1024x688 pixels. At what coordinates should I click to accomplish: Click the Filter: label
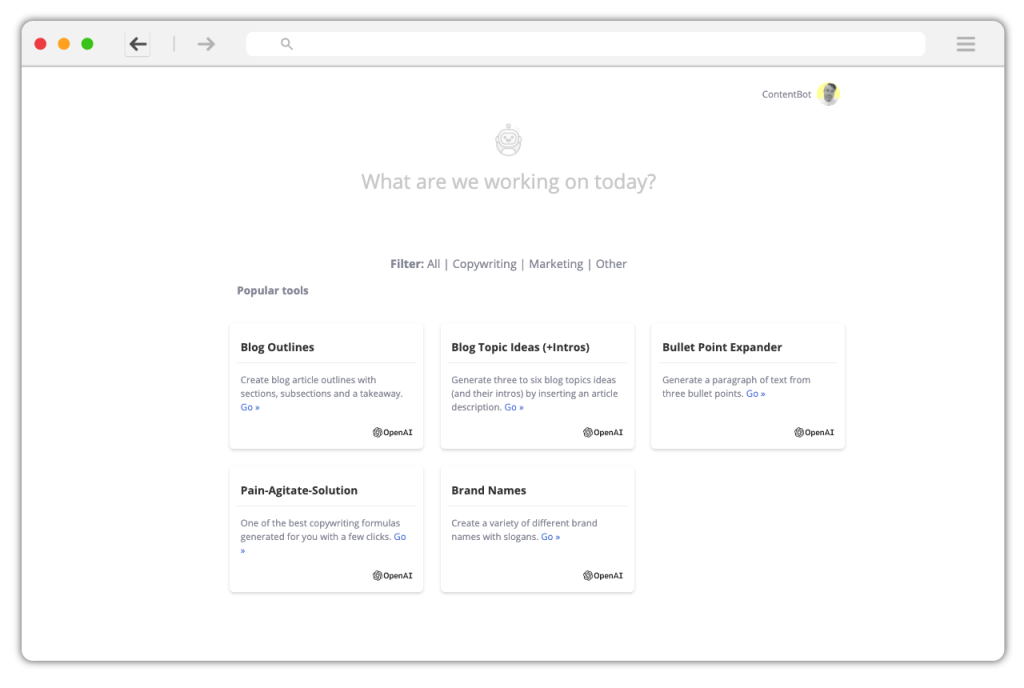pyautogui.click(x=407, y=264)
